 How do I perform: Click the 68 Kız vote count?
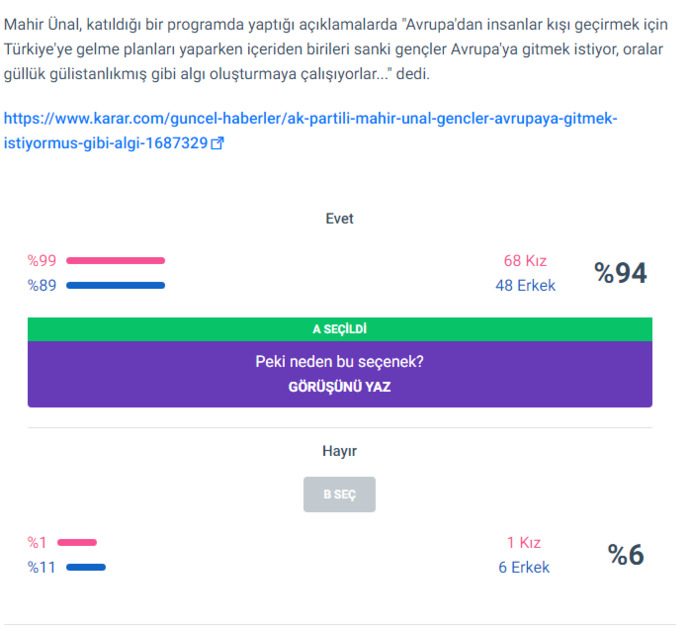525,261
